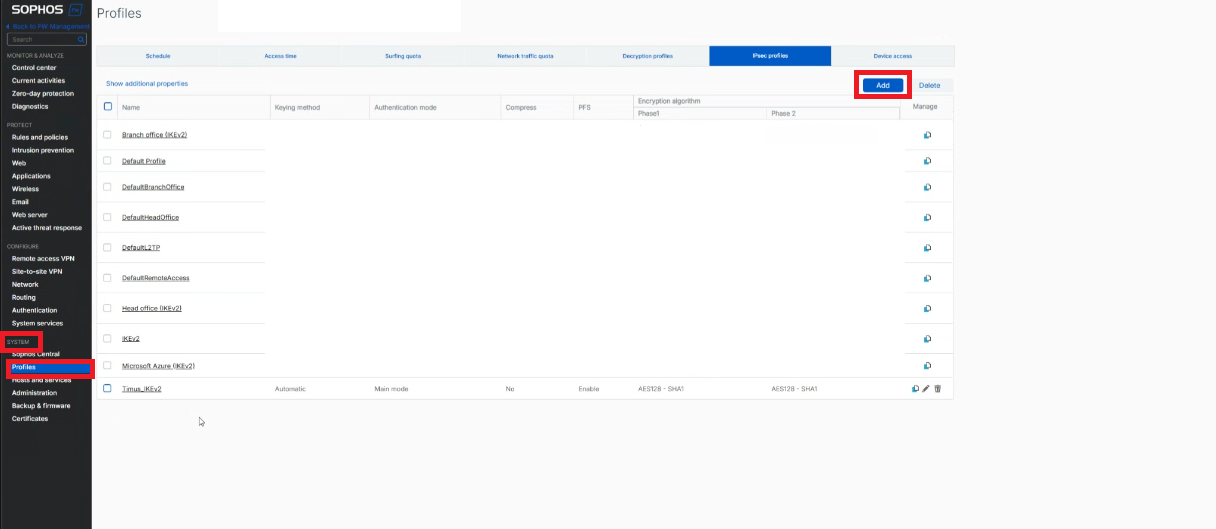The image size is (1216, 529).
Task: Clone the Microsoft Azure (IKEv2) profile
Action: [927, 366]
